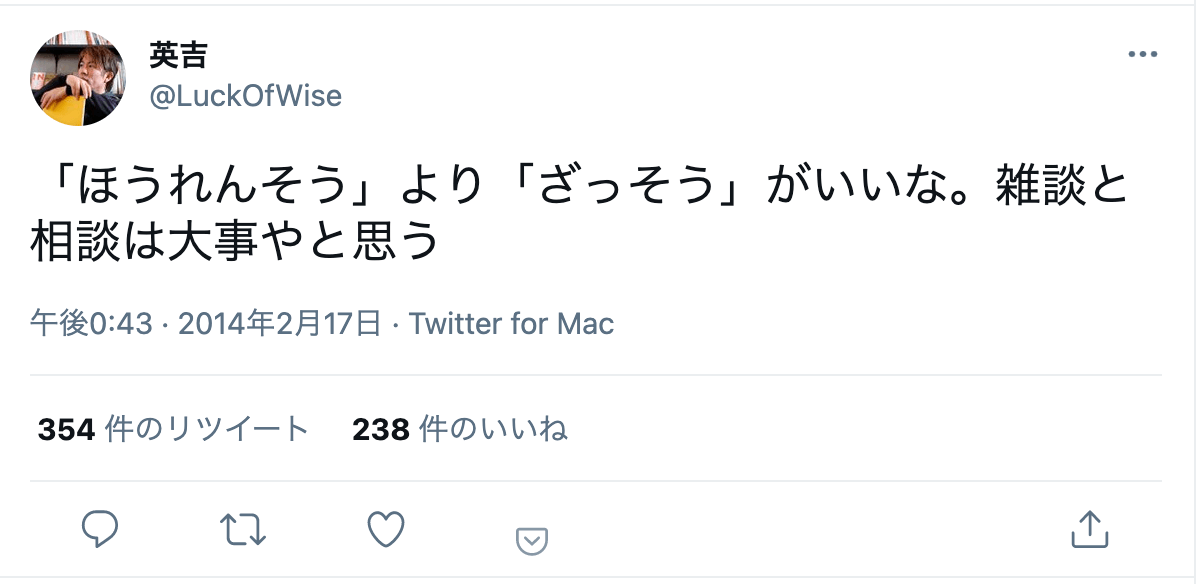The width and height of the screenshot is (1196, 584).
Task: View the 件のリツイート list
Action: [x=207, y=429]
